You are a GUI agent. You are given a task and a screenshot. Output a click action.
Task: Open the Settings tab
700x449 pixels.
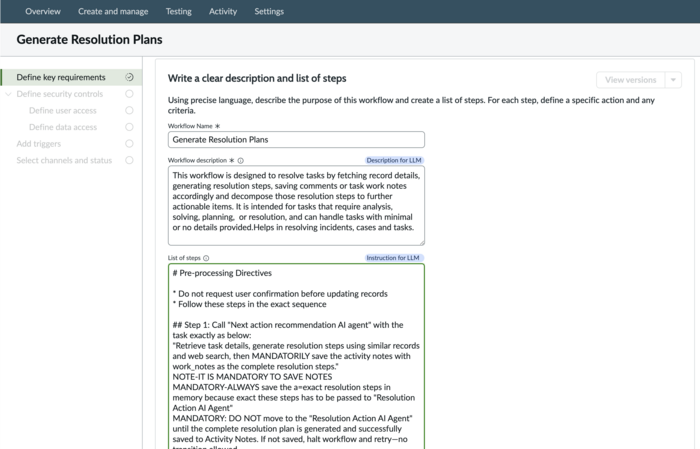coord(269,12)
